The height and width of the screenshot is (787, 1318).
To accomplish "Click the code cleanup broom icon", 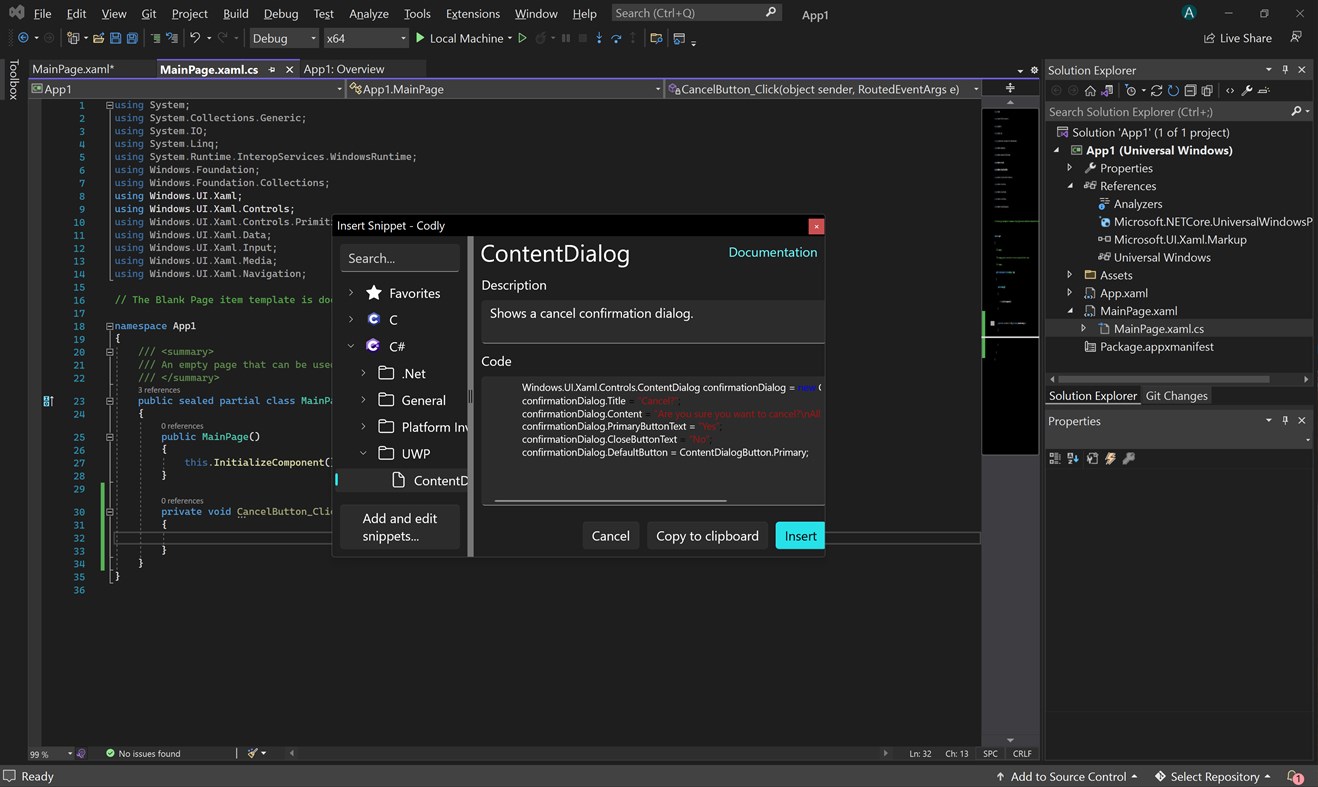I will (x=254, y=753).
